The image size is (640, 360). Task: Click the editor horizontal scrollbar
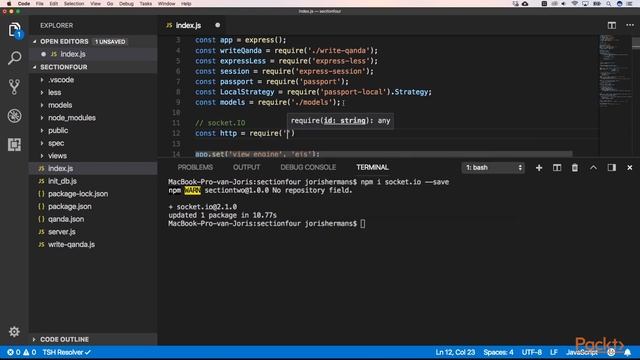point(384,154)
